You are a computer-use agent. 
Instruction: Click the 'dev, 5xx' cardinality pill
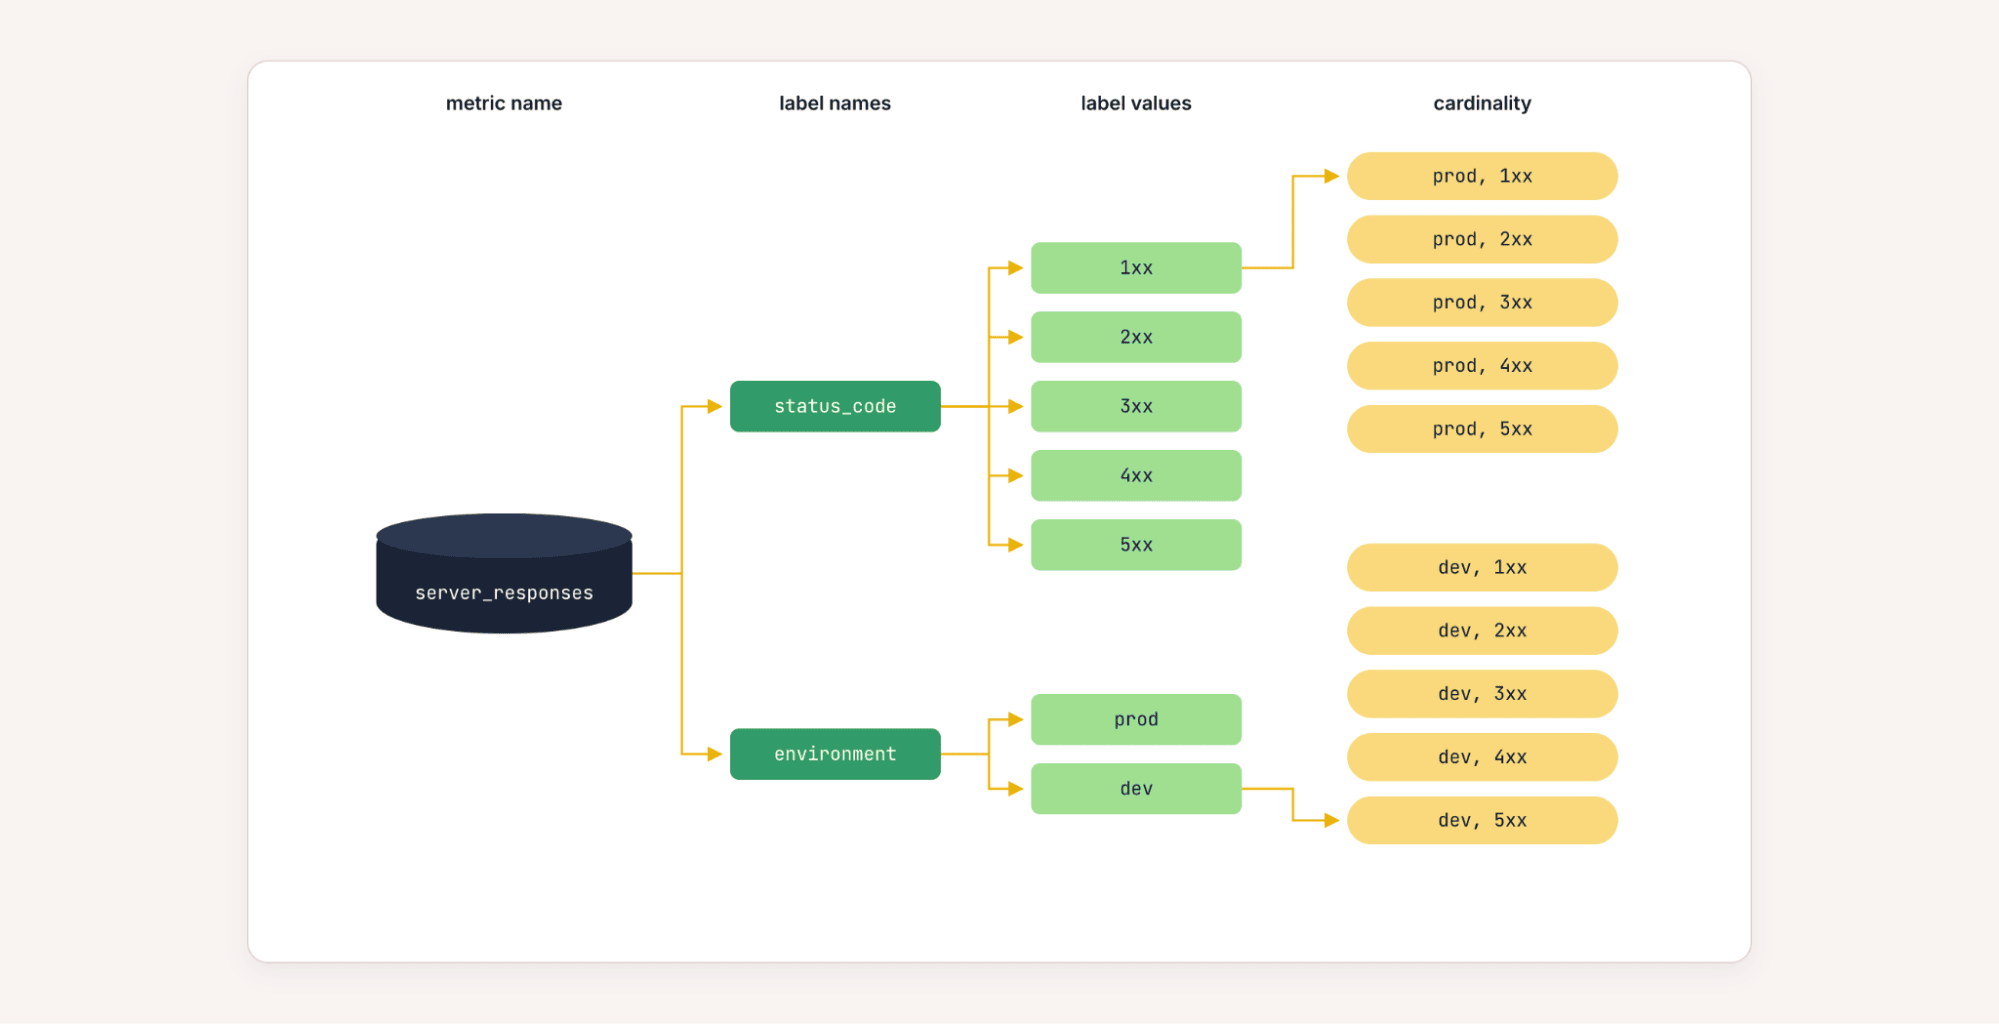[x=1482, y=820]
